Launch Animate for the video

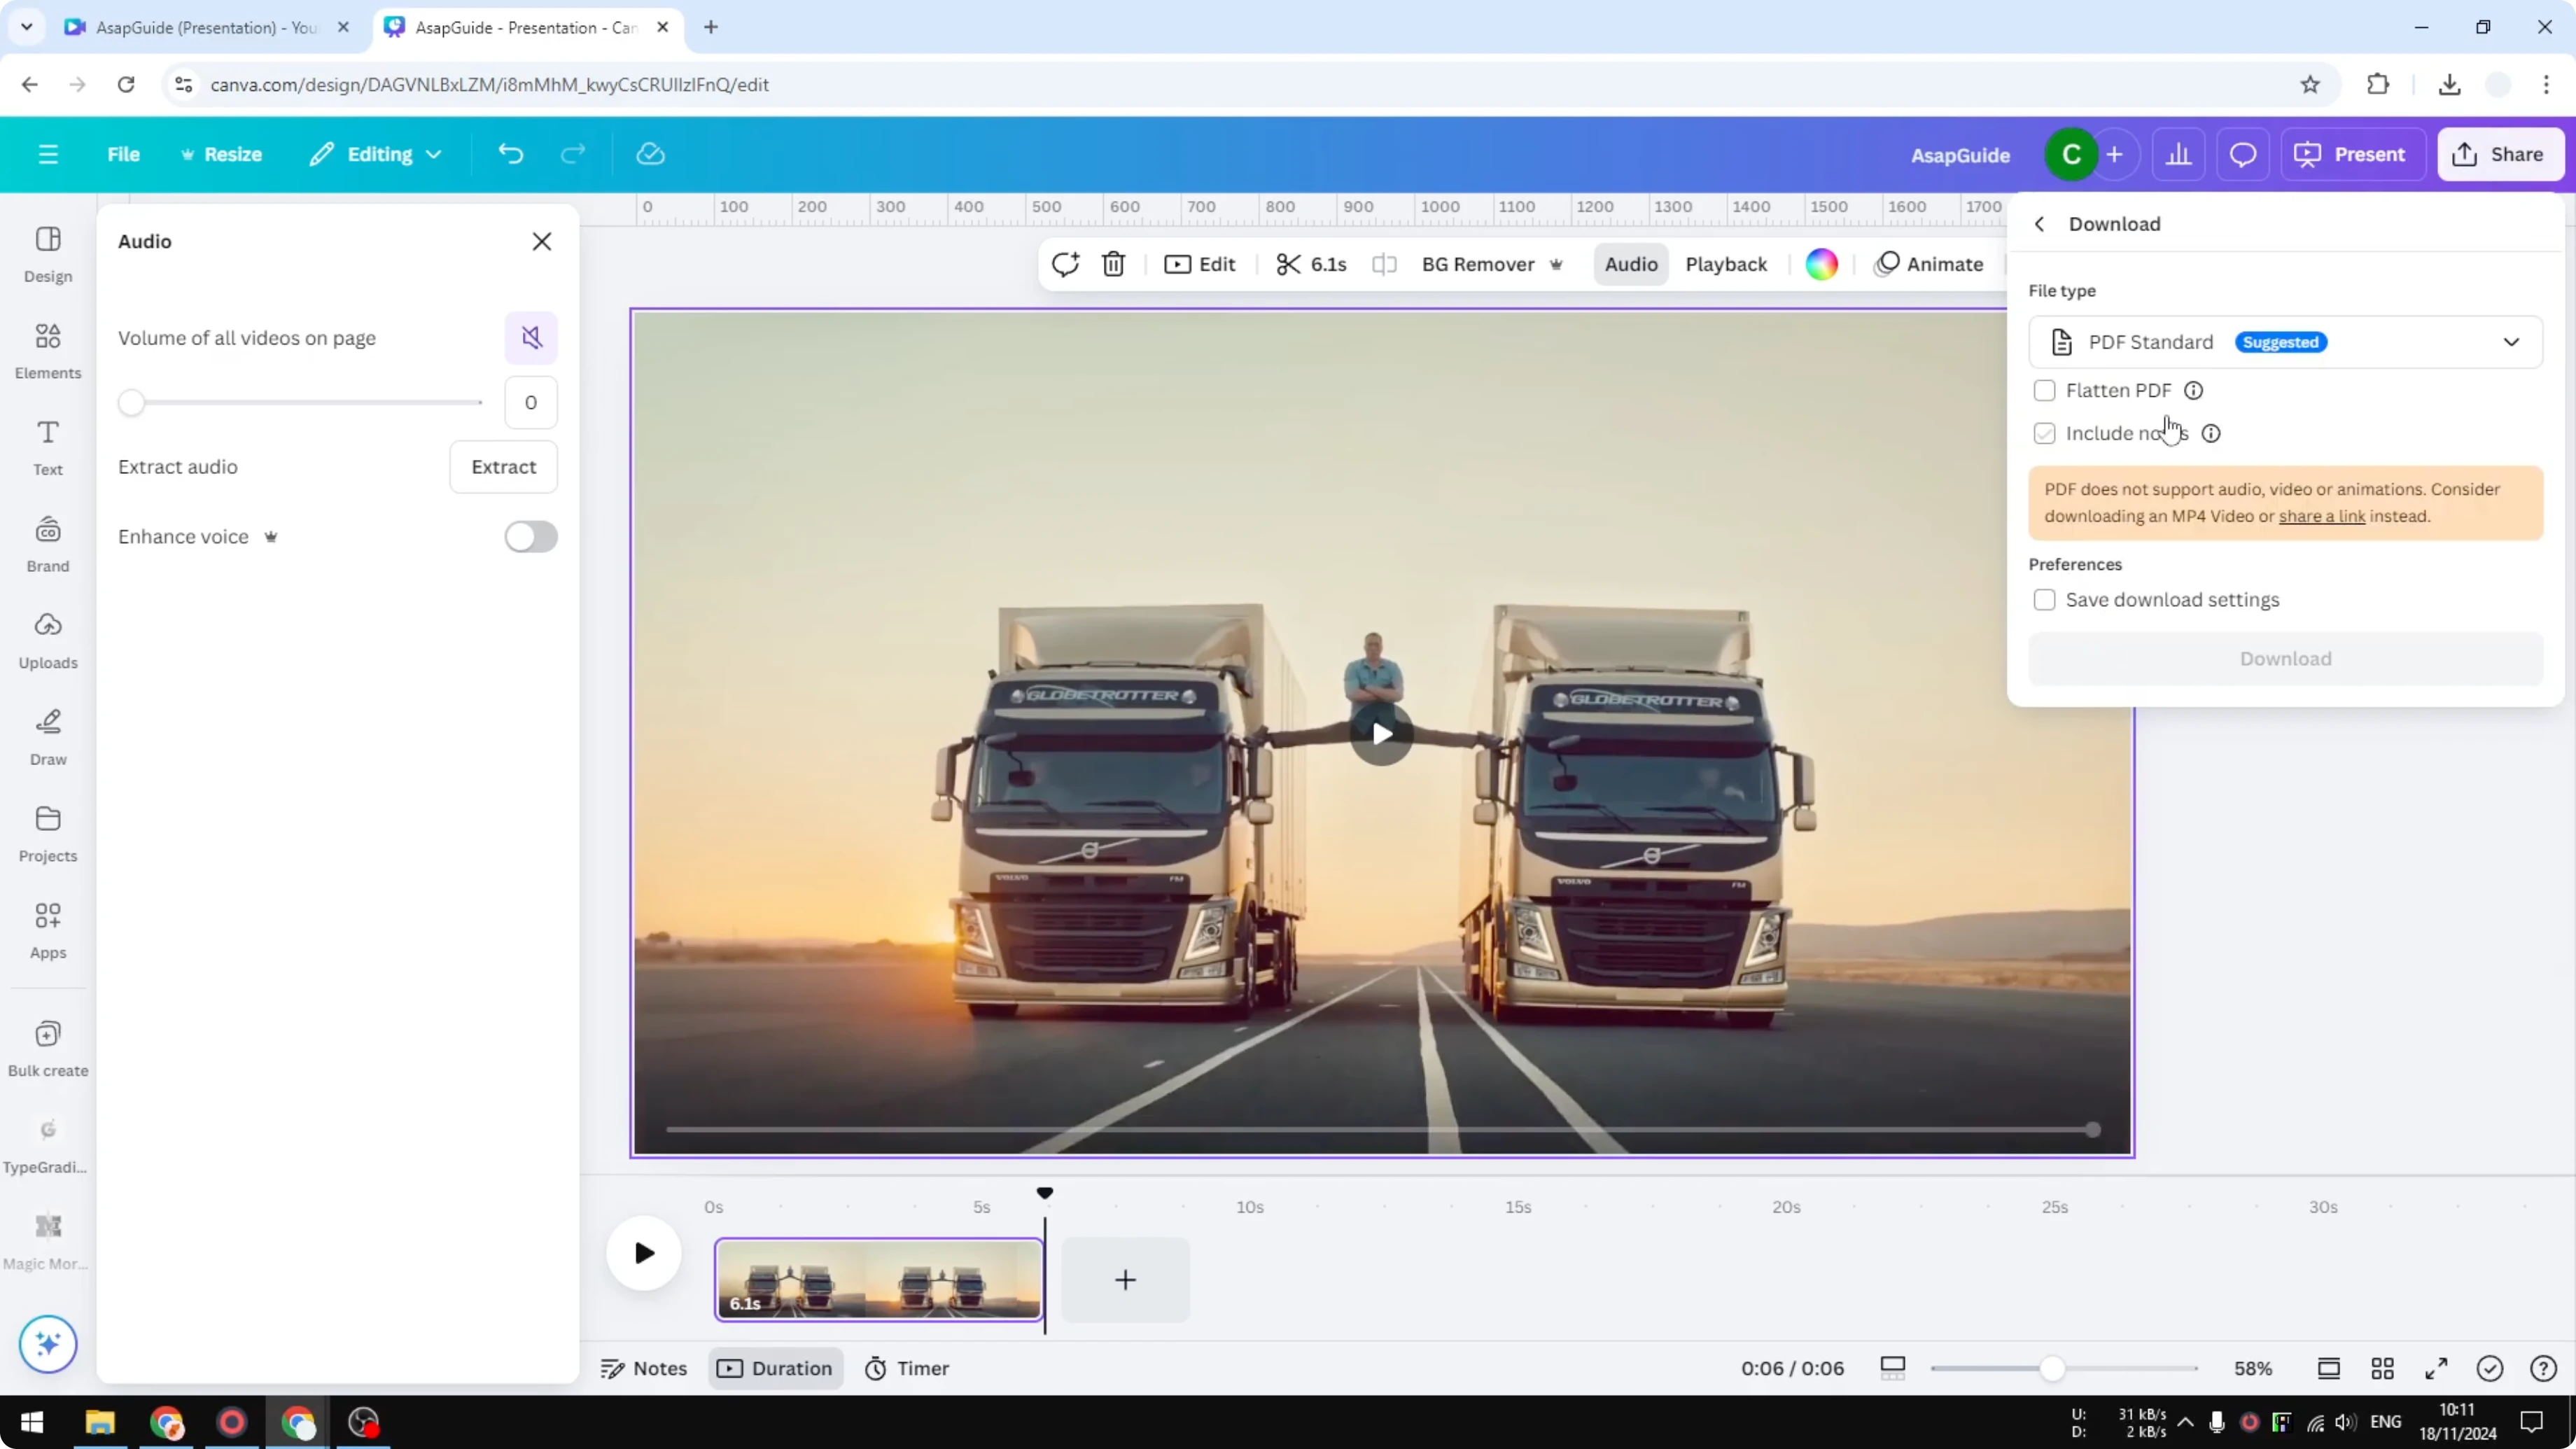pos(1930,264)
